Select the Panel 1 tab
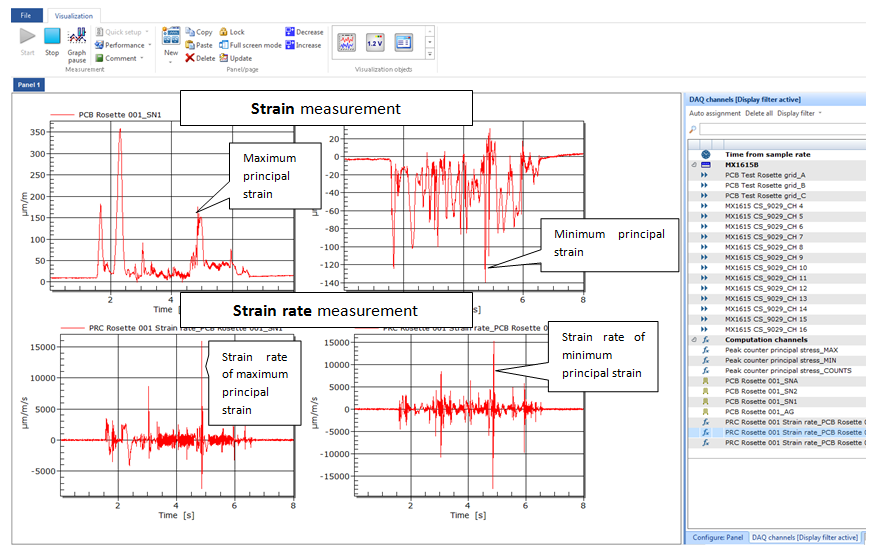 click(28, 85)
